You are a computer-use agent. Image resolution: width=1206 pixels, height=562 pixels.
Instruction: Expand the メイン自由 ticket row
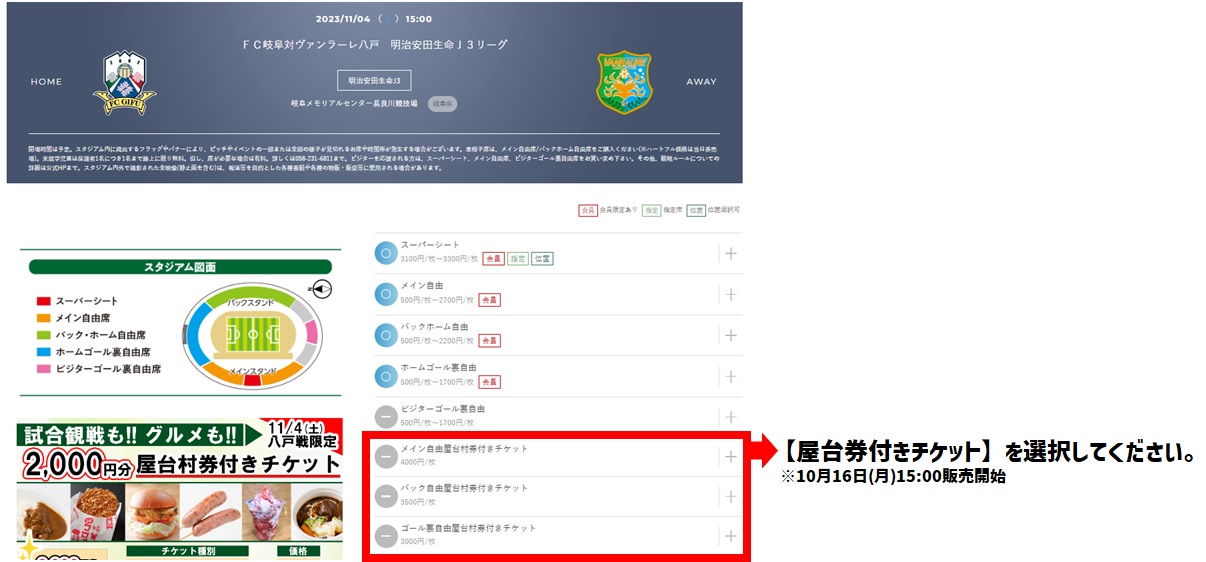coord(731,294)
